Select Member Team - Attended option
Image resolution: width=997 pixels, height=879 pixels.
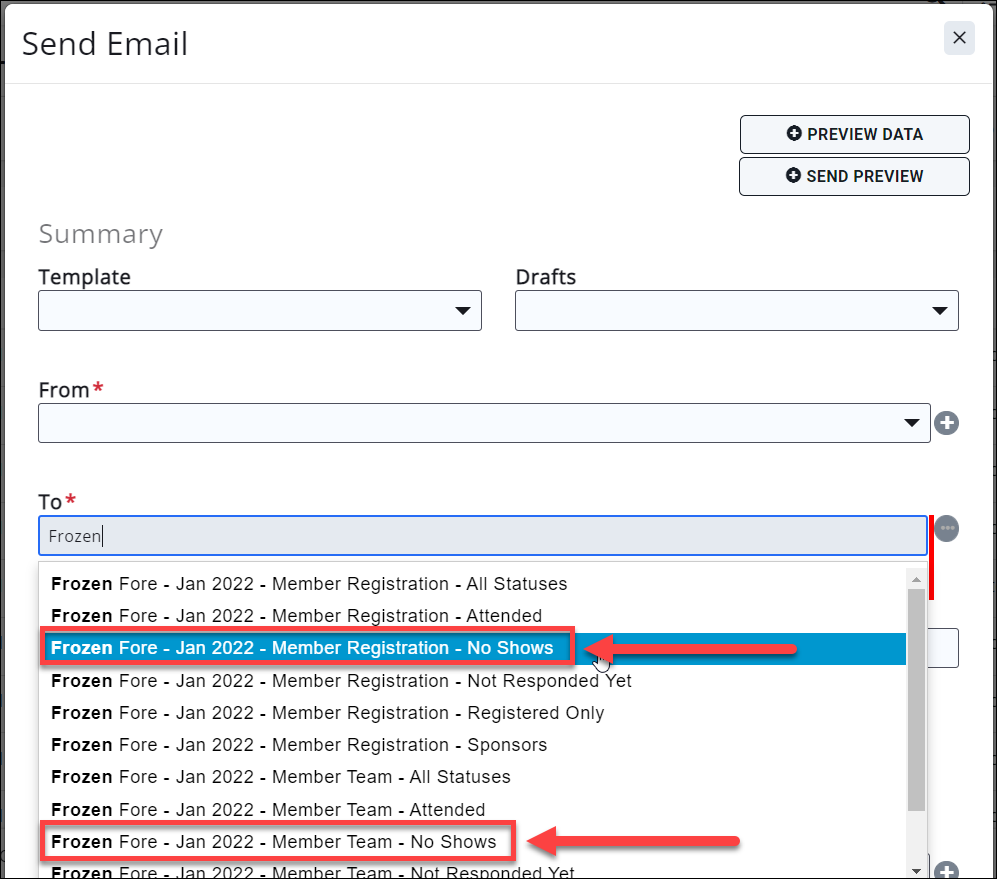(268, 809)
